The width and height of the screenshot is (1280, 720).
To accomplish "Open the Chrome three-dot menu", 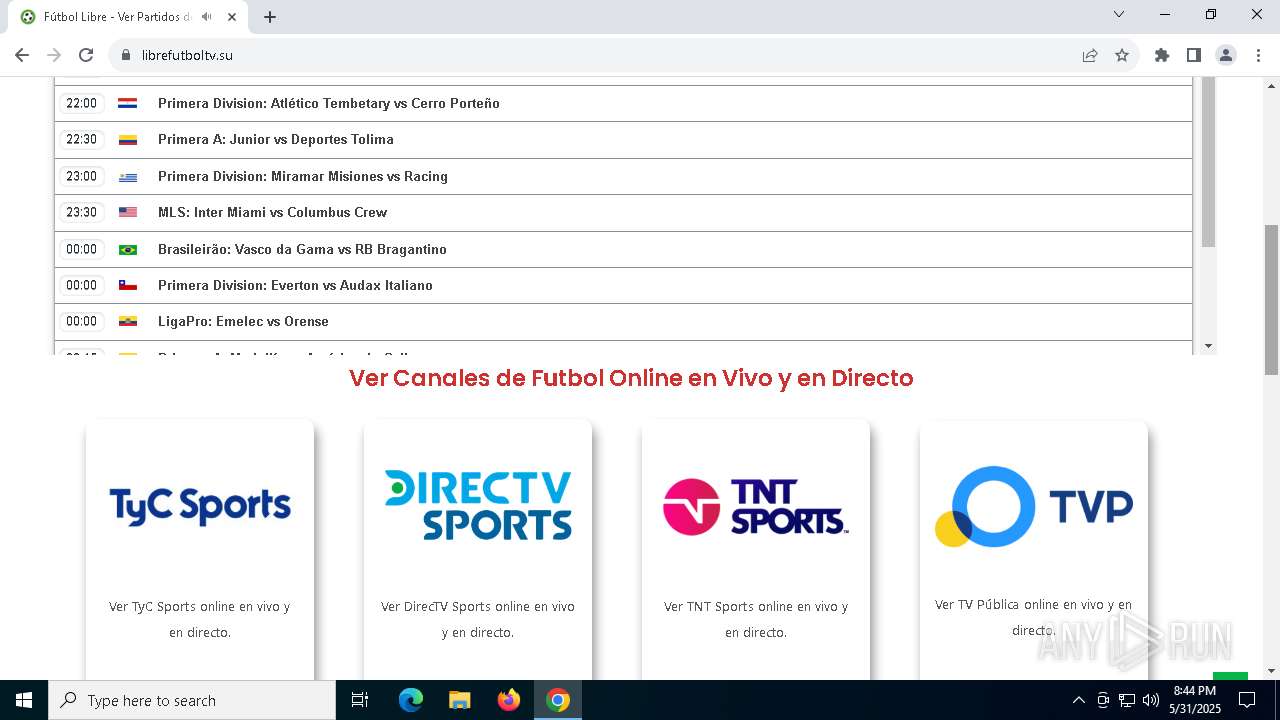I will coord(1258,55).
